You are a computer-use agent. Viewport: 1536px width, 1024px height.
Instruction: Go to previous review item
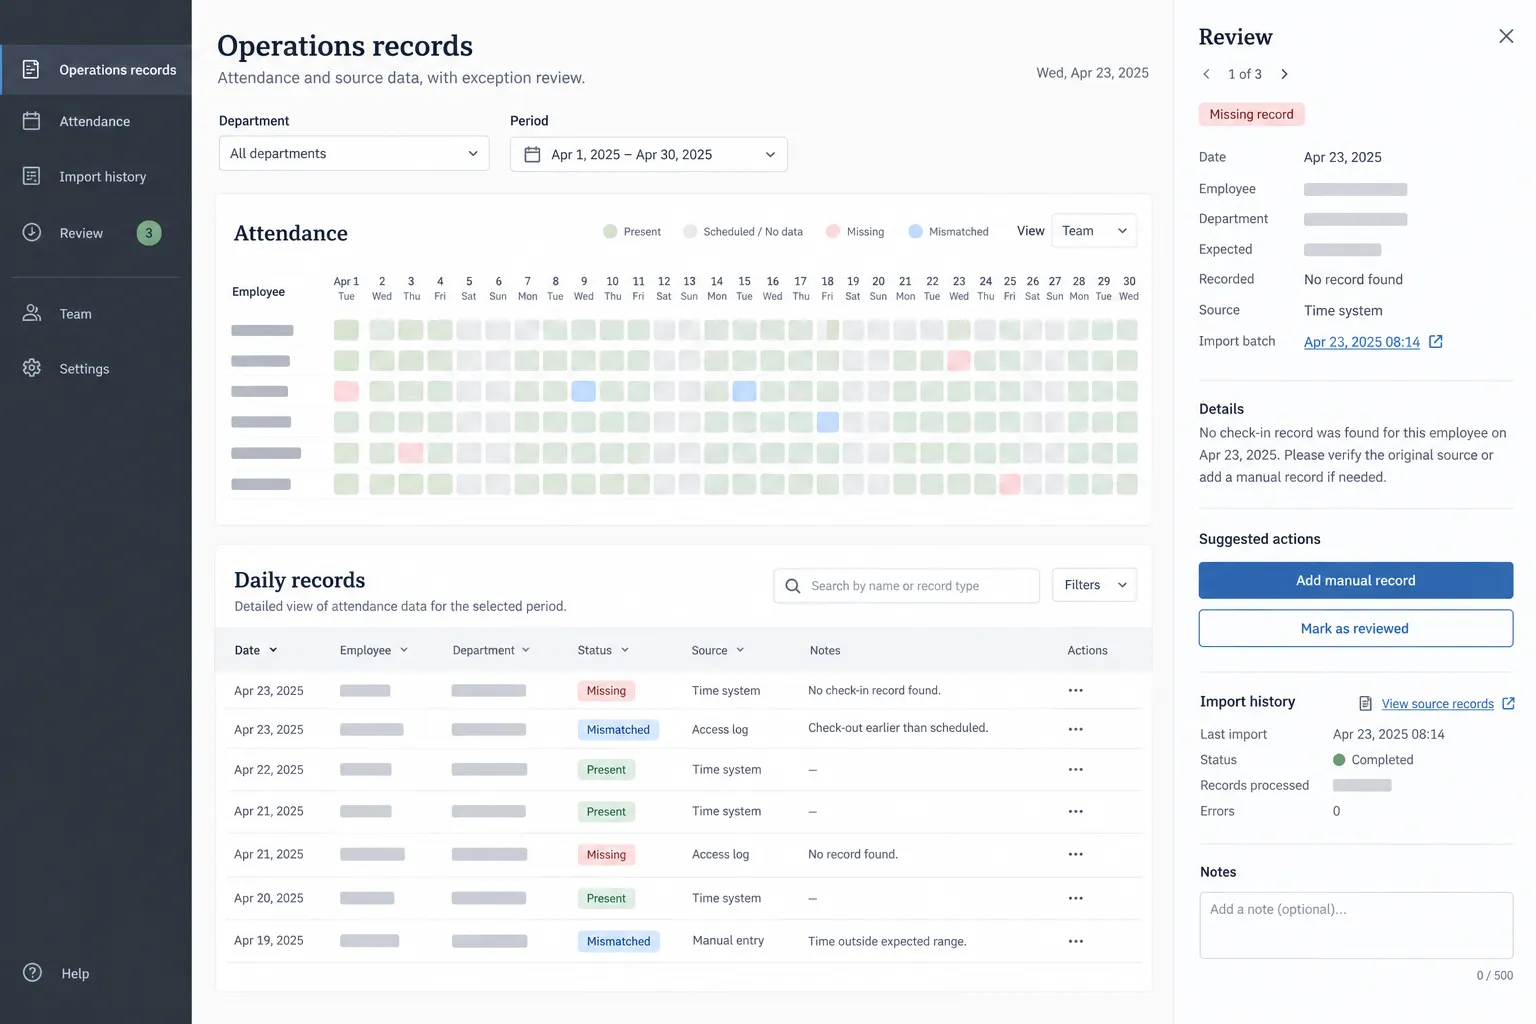click(x=1206, y=74)
